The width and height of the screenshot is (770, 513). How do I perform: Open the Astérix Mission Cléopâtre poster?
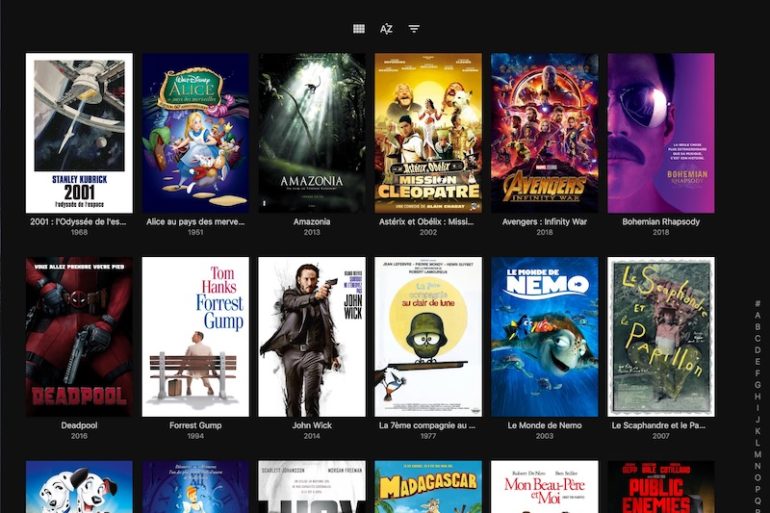point(428,132)
